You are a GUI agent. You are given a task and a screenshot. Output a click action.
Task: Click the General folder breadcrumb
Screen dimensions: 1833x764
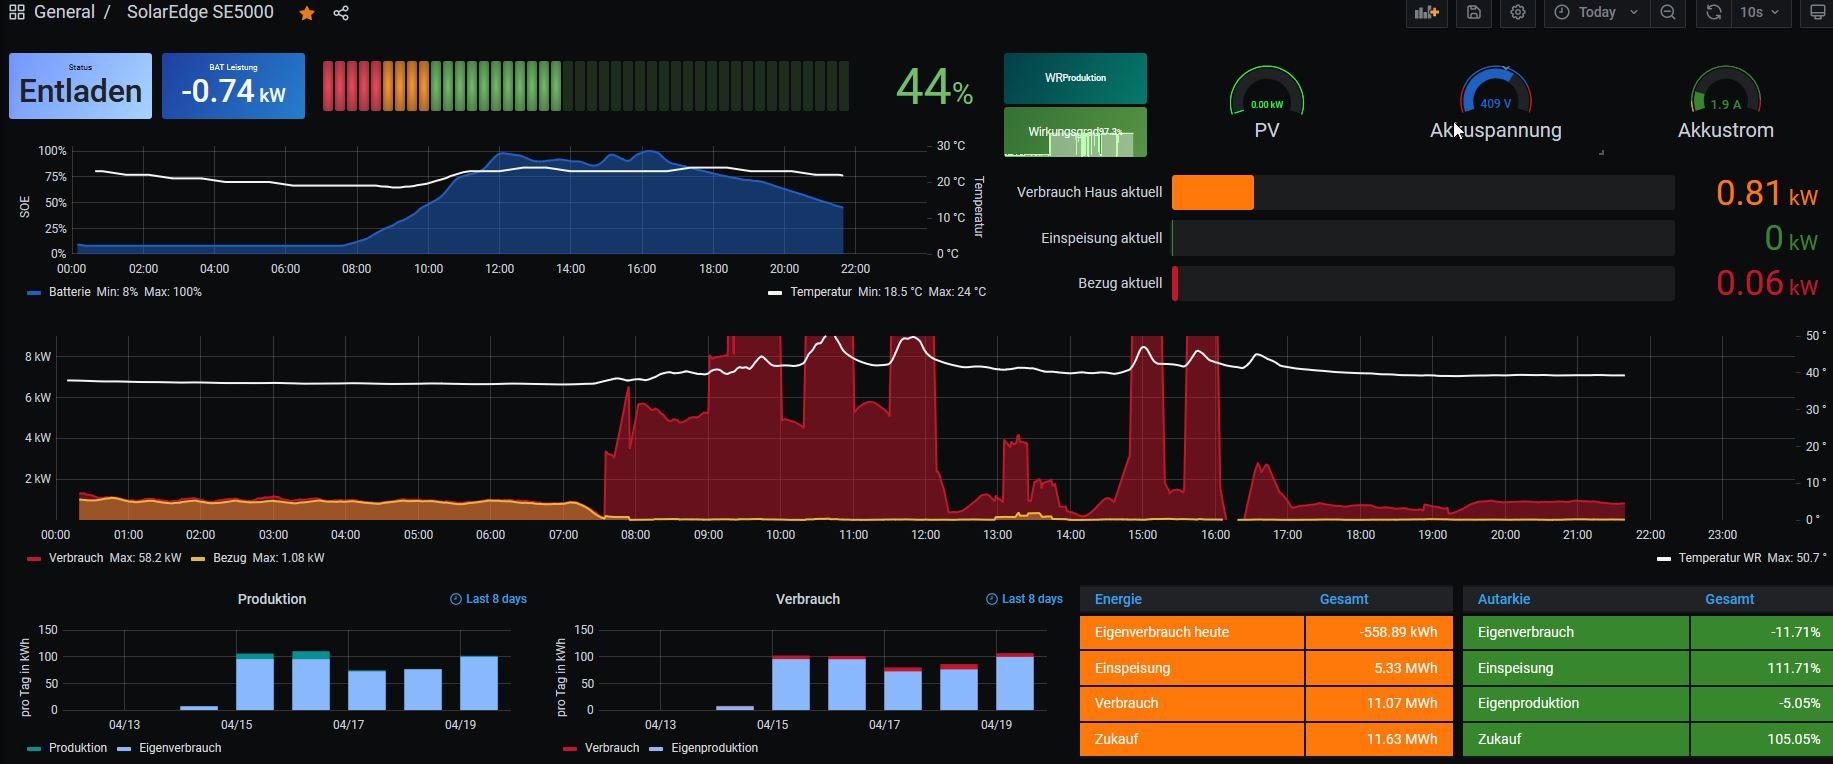tap(64, 13)
